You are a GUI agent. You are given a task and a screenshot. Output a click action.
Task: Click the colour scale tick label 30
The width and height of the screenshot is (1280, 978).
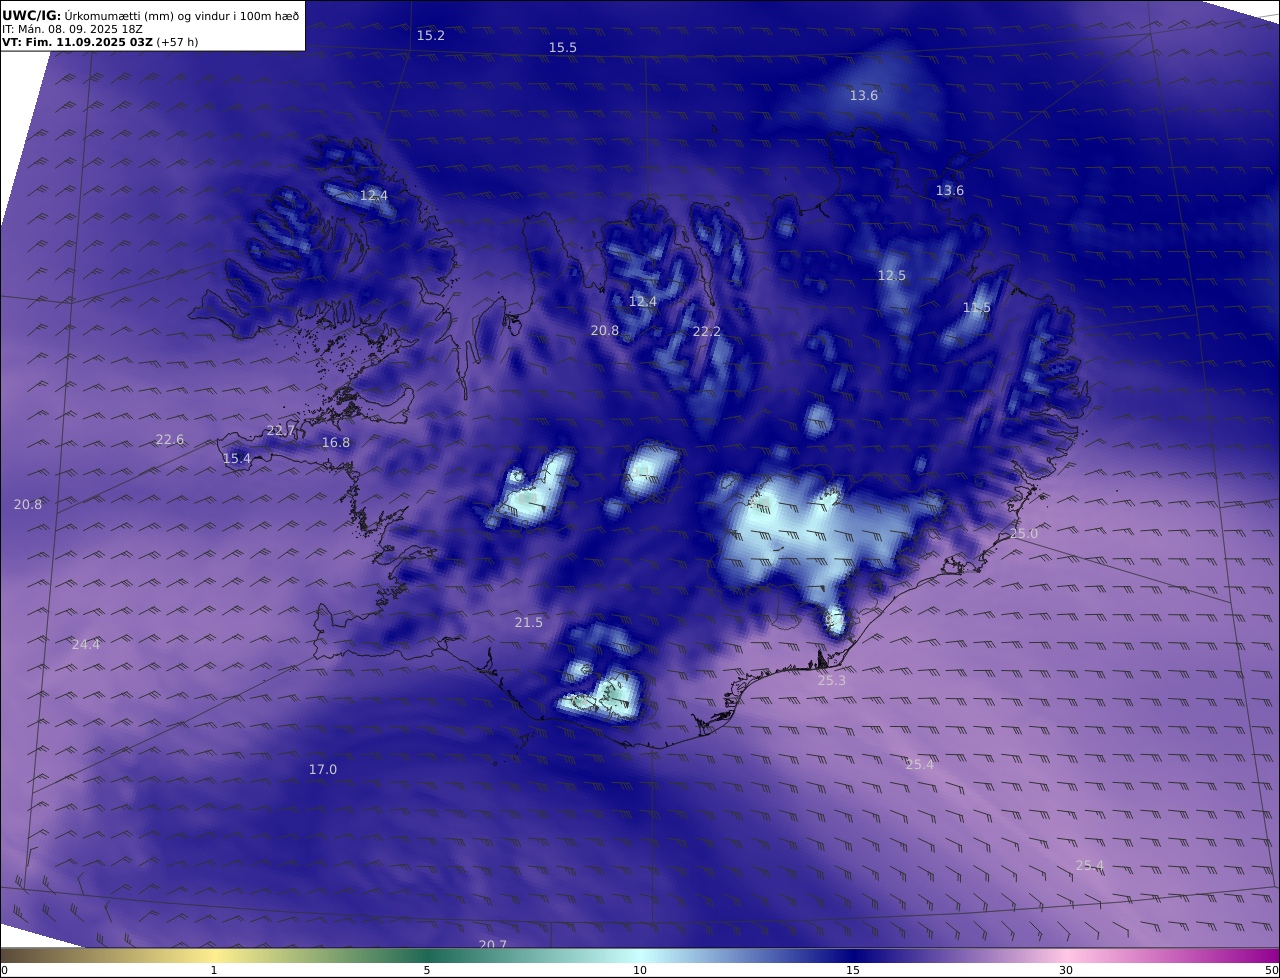[1066, 970]
